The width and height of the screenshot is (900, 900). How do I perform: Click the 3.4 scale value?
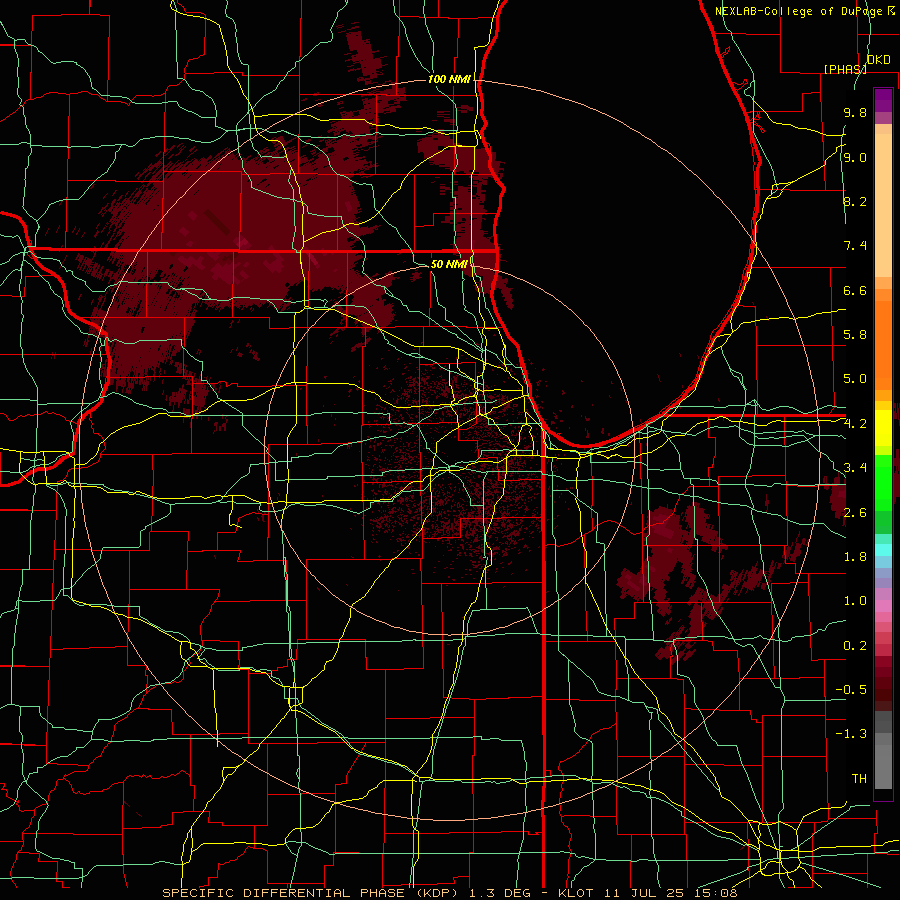pos(855,468)
